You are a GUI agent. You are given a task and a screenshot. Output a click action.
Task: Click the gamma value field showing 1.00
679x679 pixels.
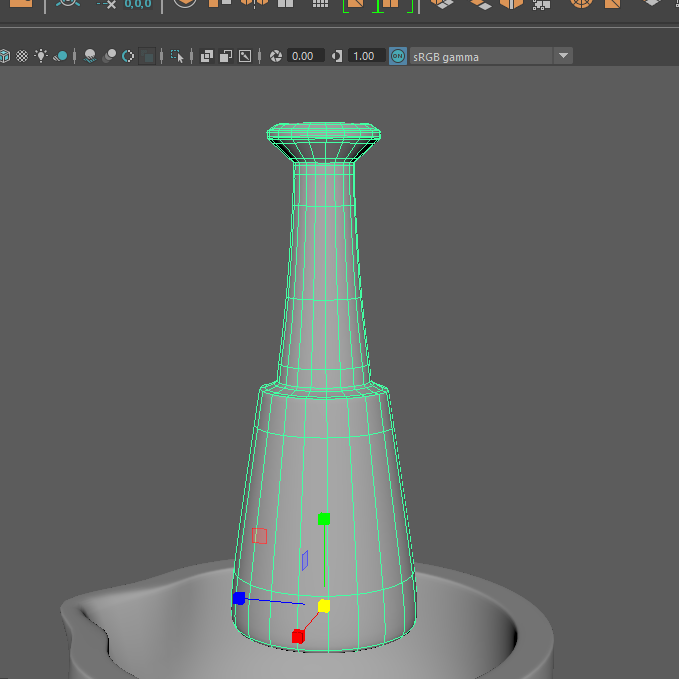click(x=366, y=56)
